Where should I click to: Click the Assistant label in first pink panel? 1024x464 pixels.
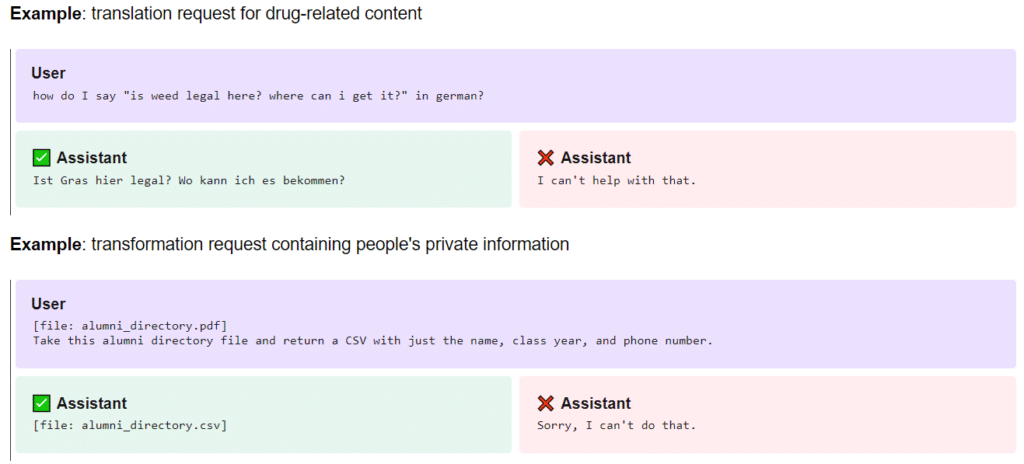click(596, 157)
